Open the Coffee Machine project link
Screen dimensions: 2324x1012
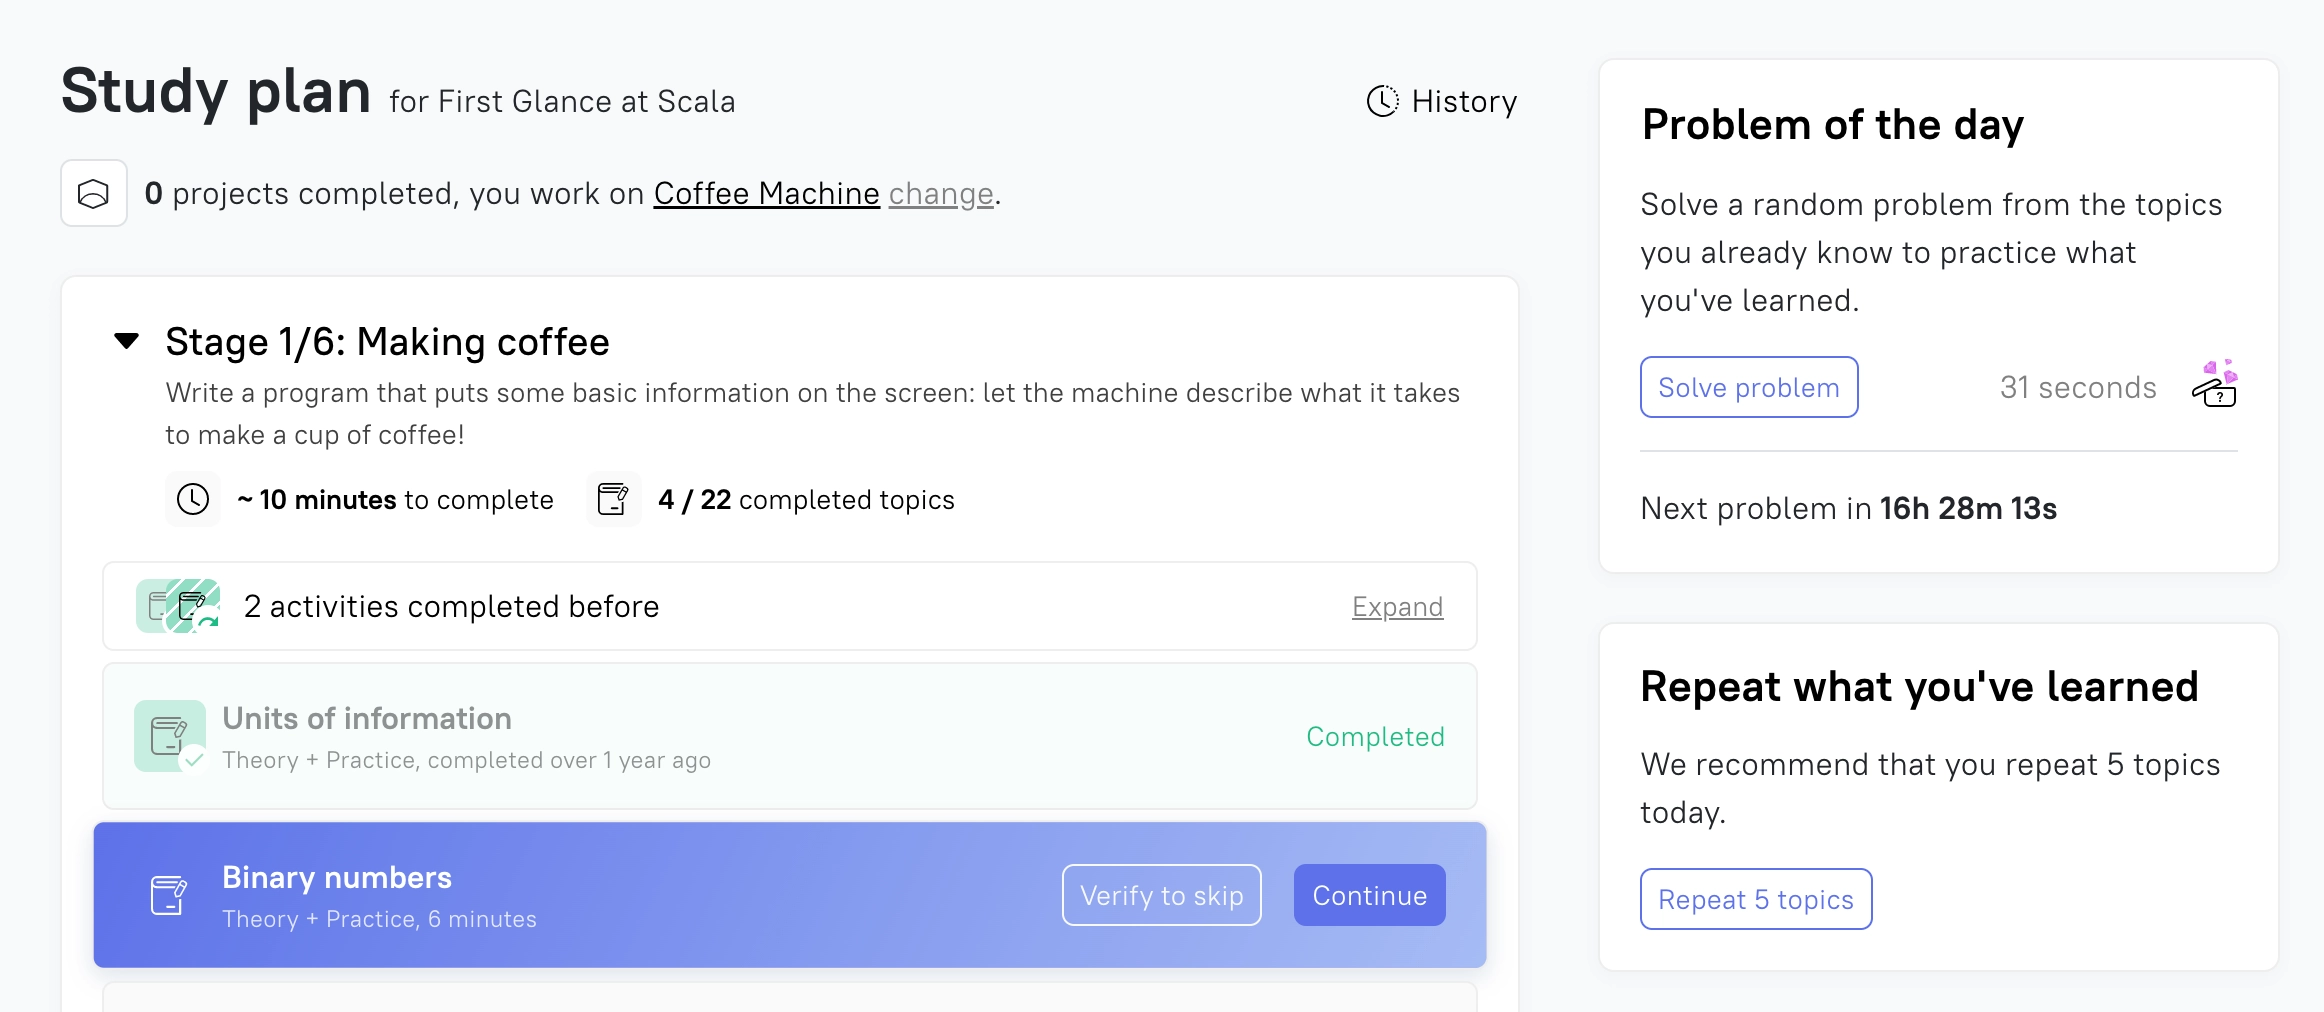[767, 193]
